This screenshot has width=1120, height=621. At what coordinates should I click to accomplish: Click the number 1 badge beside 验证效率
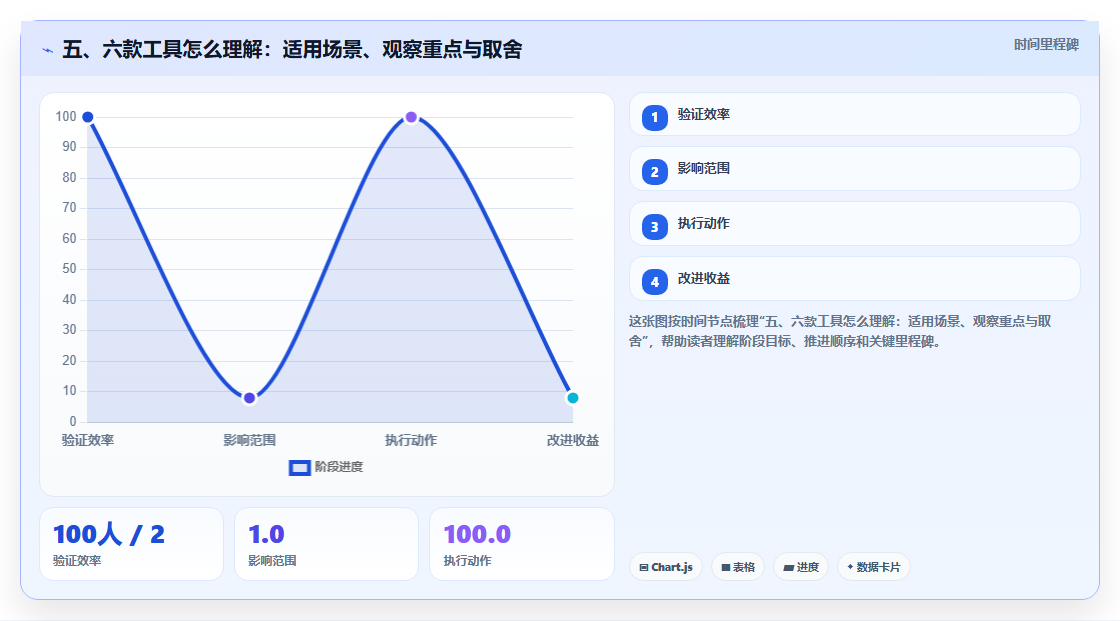point(654,117)
